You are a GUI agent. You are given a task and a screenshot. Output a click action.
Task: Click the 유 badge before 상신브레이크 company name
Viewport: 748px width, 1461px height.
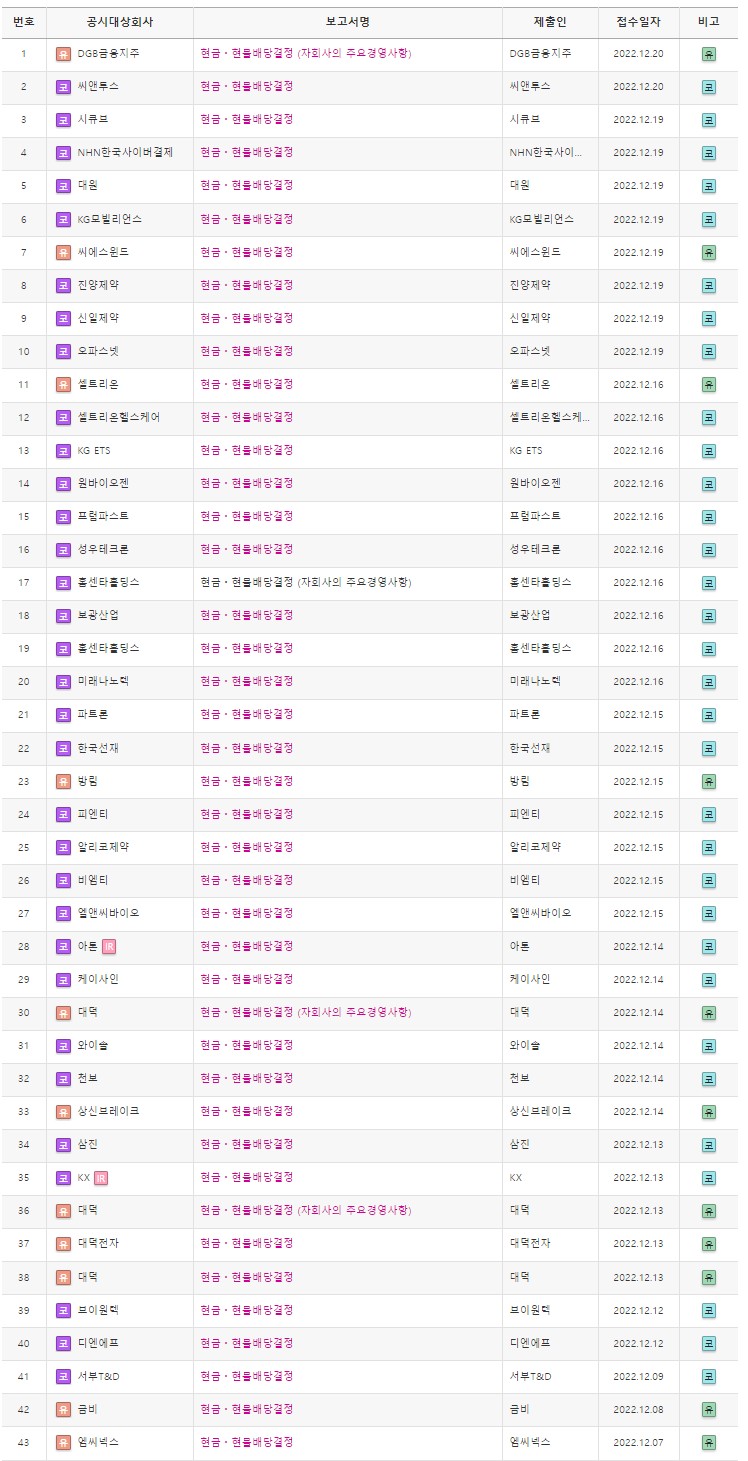[x=63, y=1111]
